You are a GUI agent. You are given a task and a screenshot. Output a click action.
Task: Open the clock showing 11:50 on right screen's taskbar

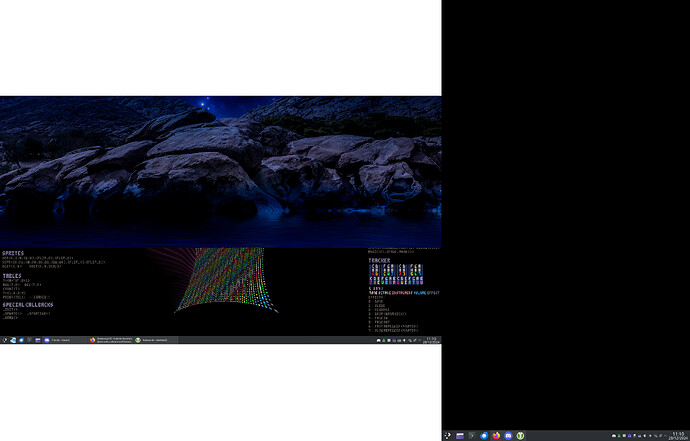tap(678, 436)
